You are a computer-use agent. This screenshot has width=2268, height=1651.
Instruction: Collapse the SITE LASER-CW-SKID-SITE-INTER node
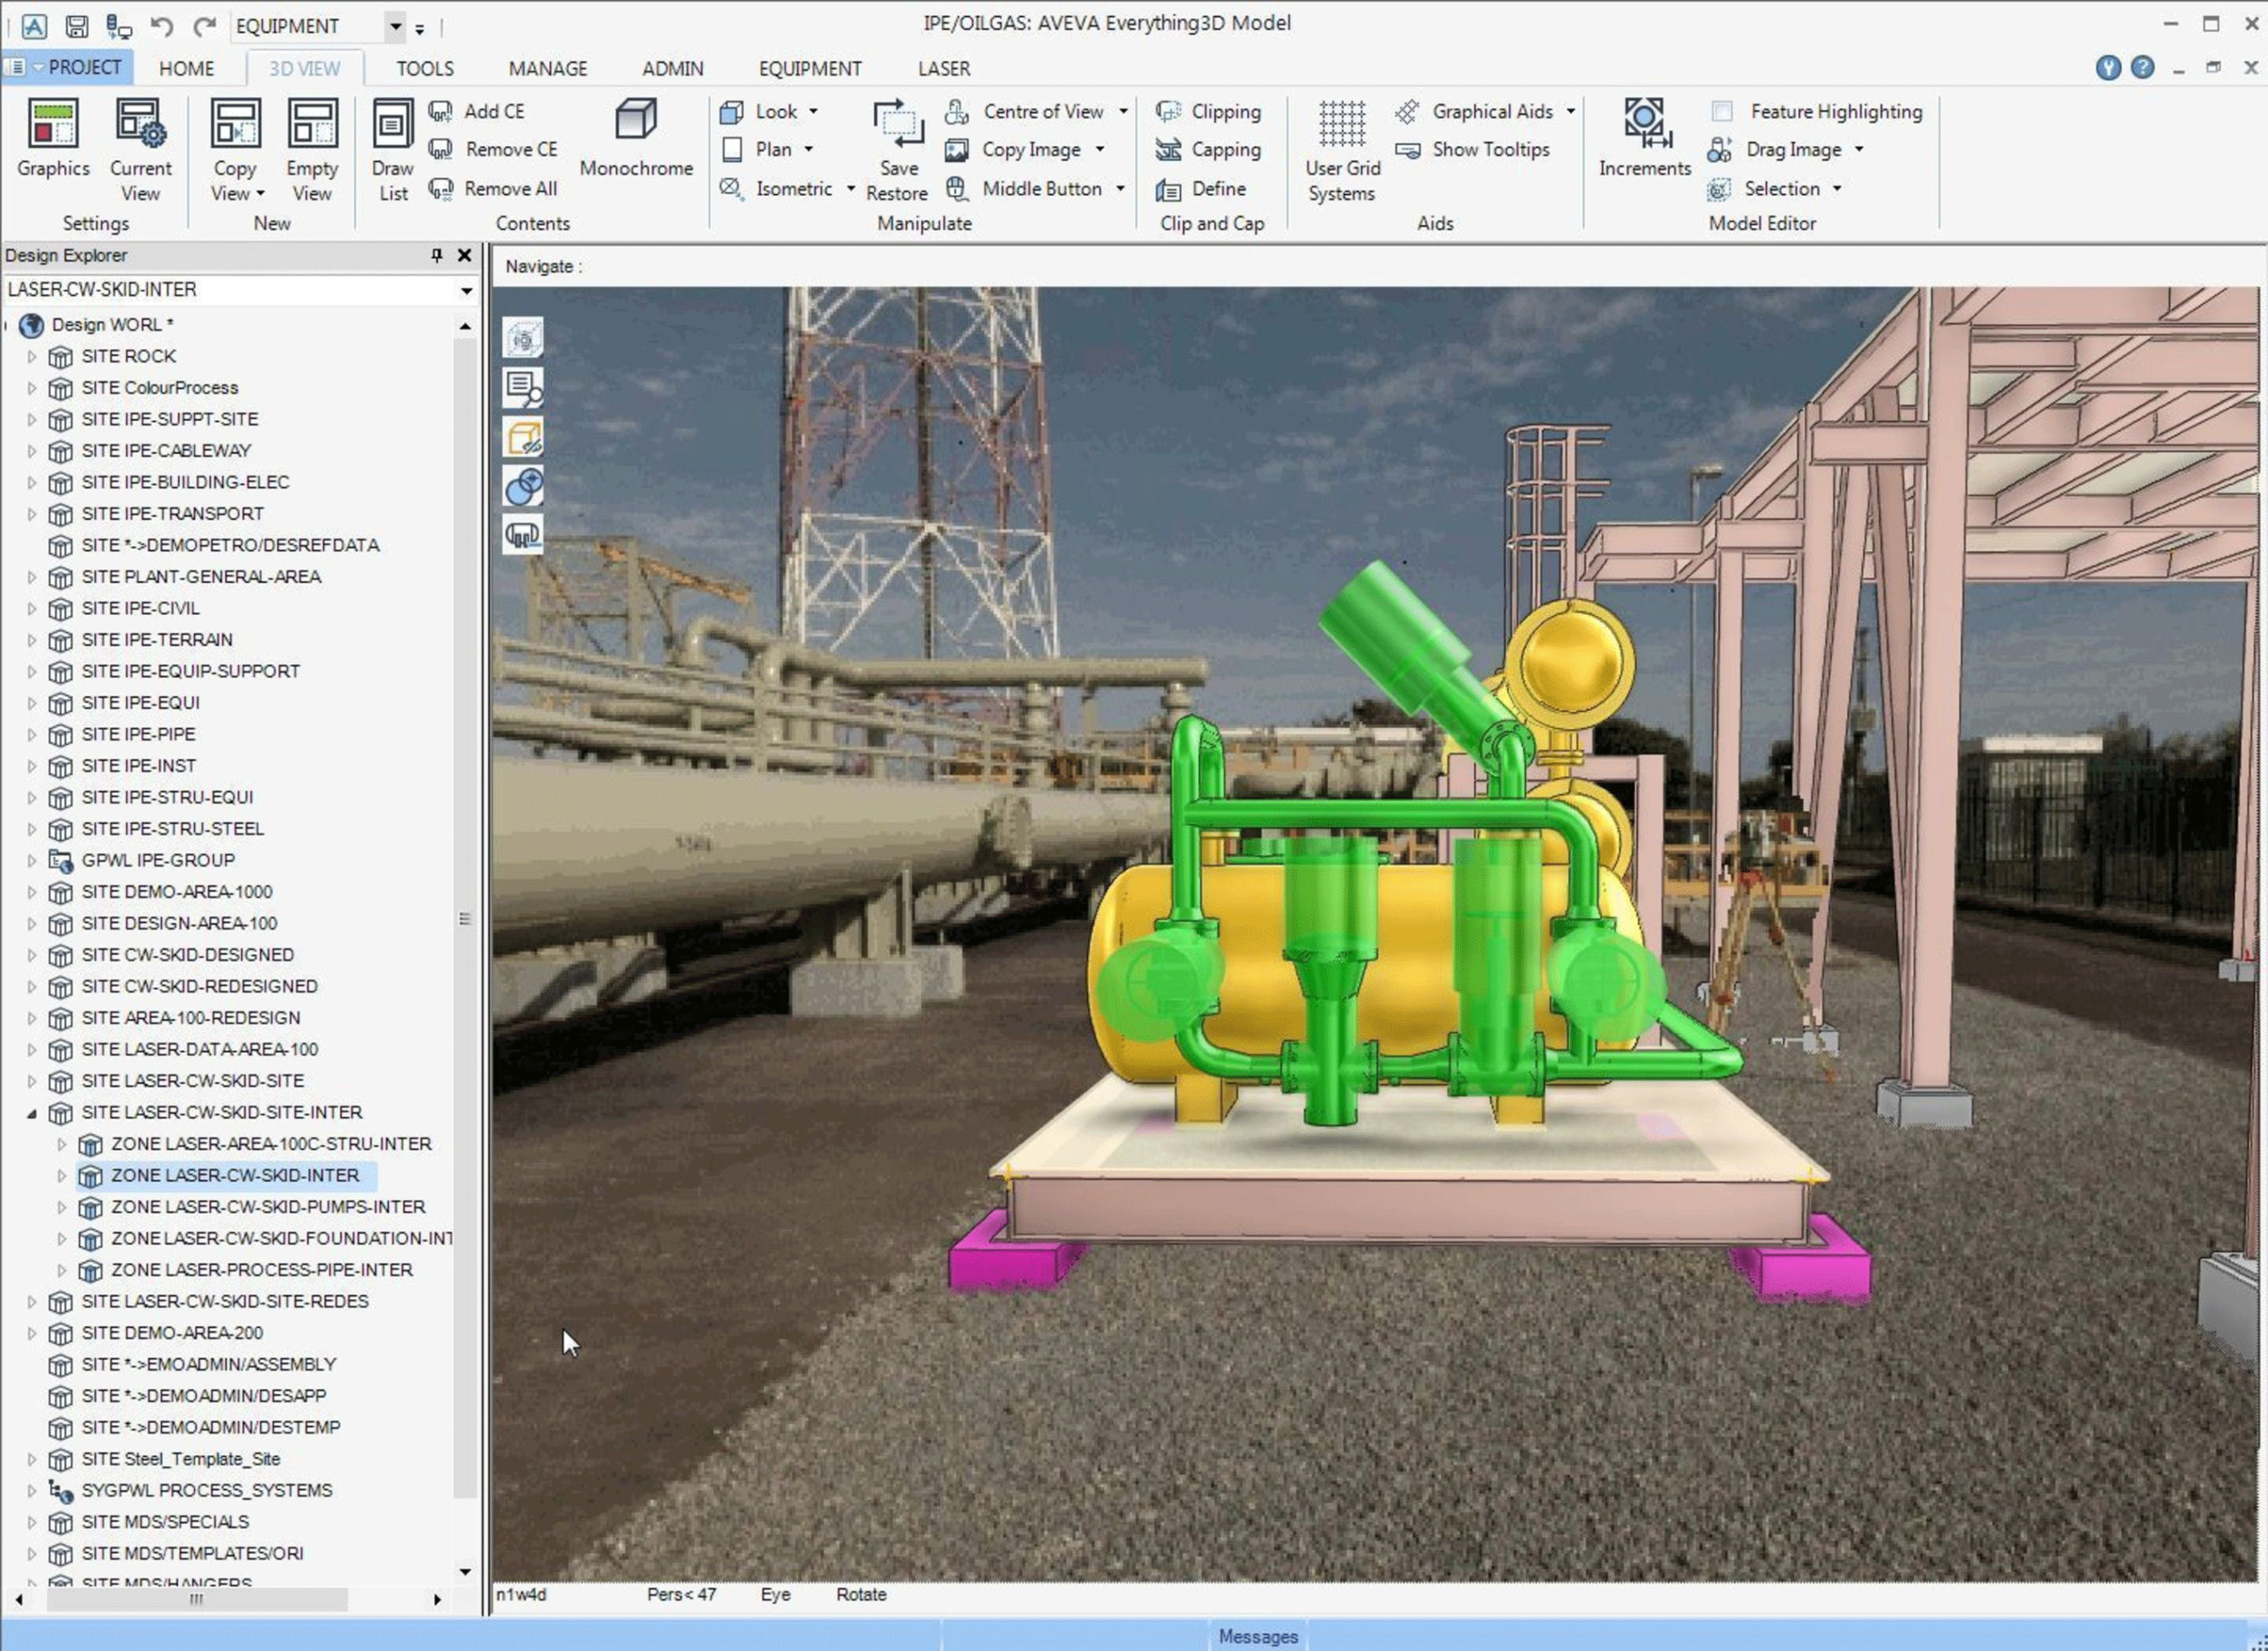click(x=33, y=1112)
